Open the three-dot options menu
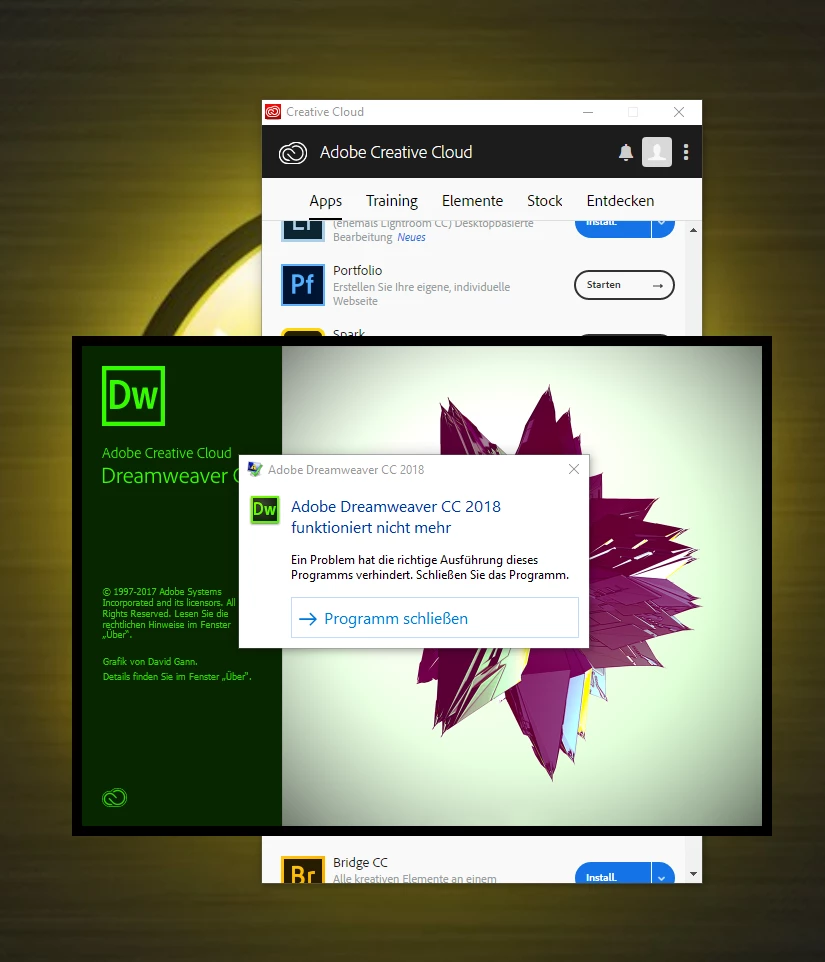Image resolution: width=825 pixels, height=962 pixels. 686,152
